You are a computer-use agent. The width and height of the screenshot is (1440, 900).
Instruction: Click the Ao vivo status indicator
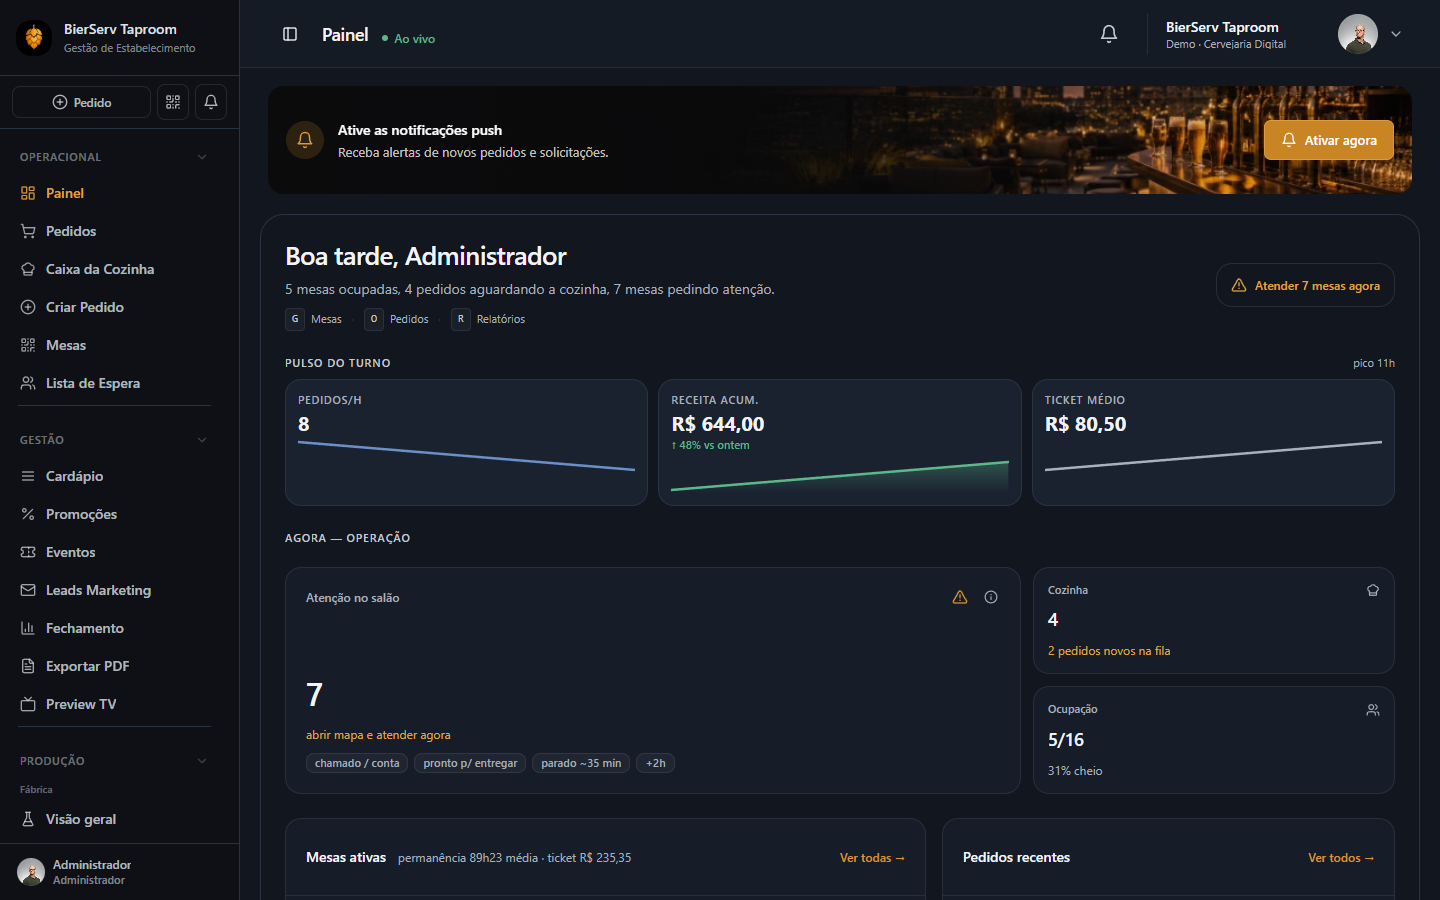point(409,39)
